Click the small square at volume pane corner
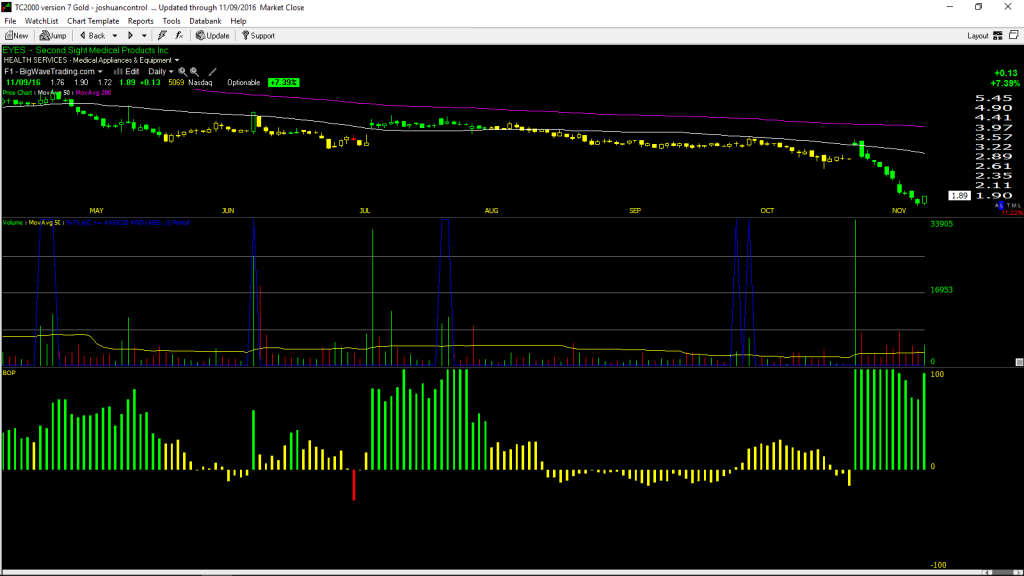The width and height of the screenshot is (1024, 576). pos(1019,362)
